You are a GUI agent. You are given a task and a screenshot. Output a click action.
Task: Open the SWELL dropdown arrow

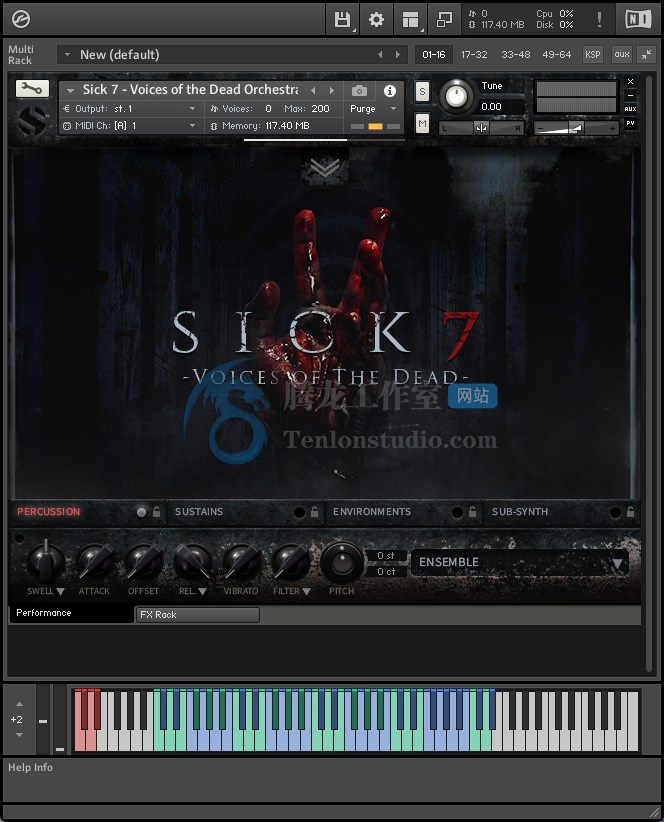coord(61,591)
